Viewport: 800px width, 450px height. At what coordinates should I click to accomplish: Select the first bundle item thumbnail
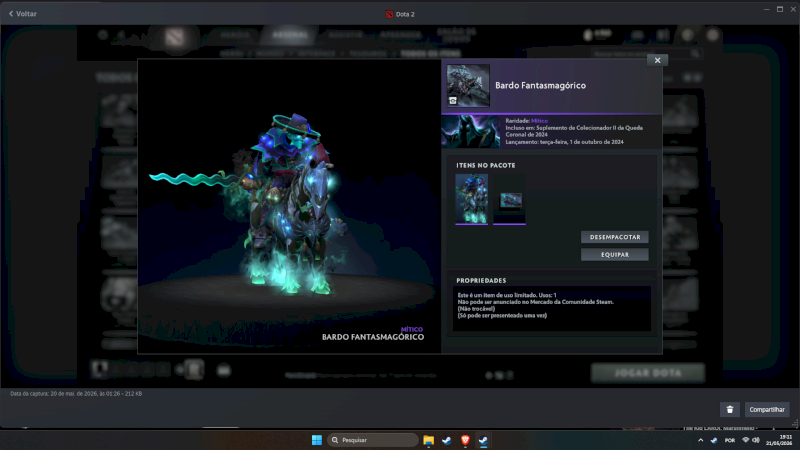pos(471,199)
